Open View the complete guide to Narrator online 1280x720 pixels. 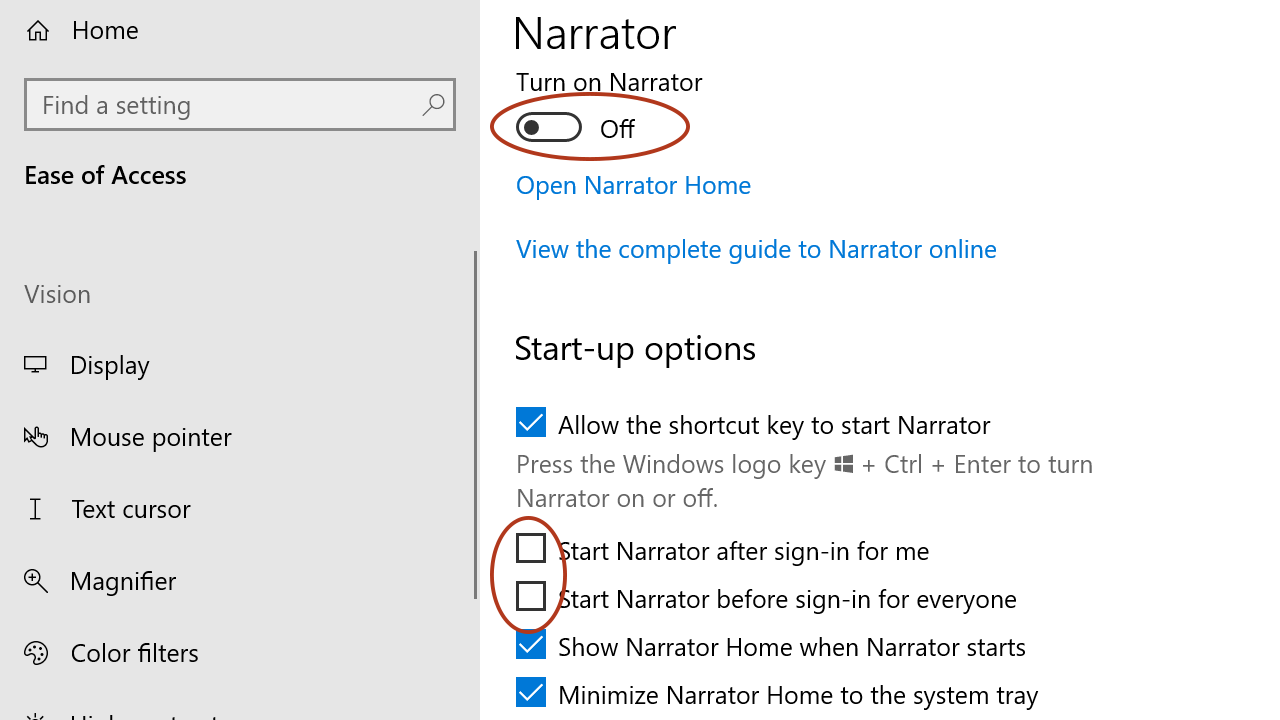point(756,249)
